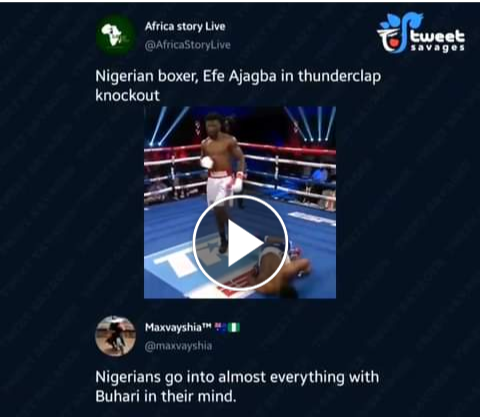The height and width of the screenshot is (417, 480).
Task: Click the word 'savages' in the watermark
Action: (437, 48)
